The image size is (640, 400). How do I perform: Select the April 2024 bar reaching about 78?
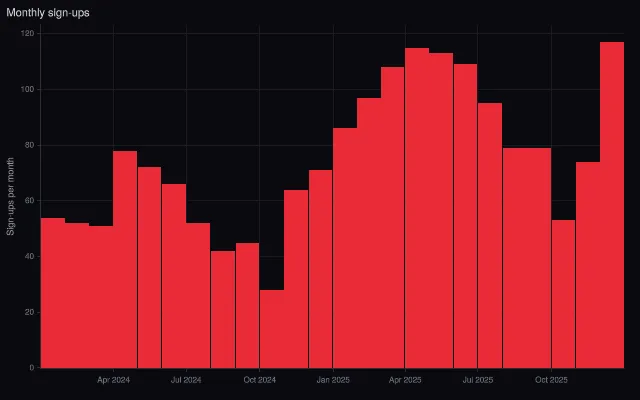click(x=125, y=260)
